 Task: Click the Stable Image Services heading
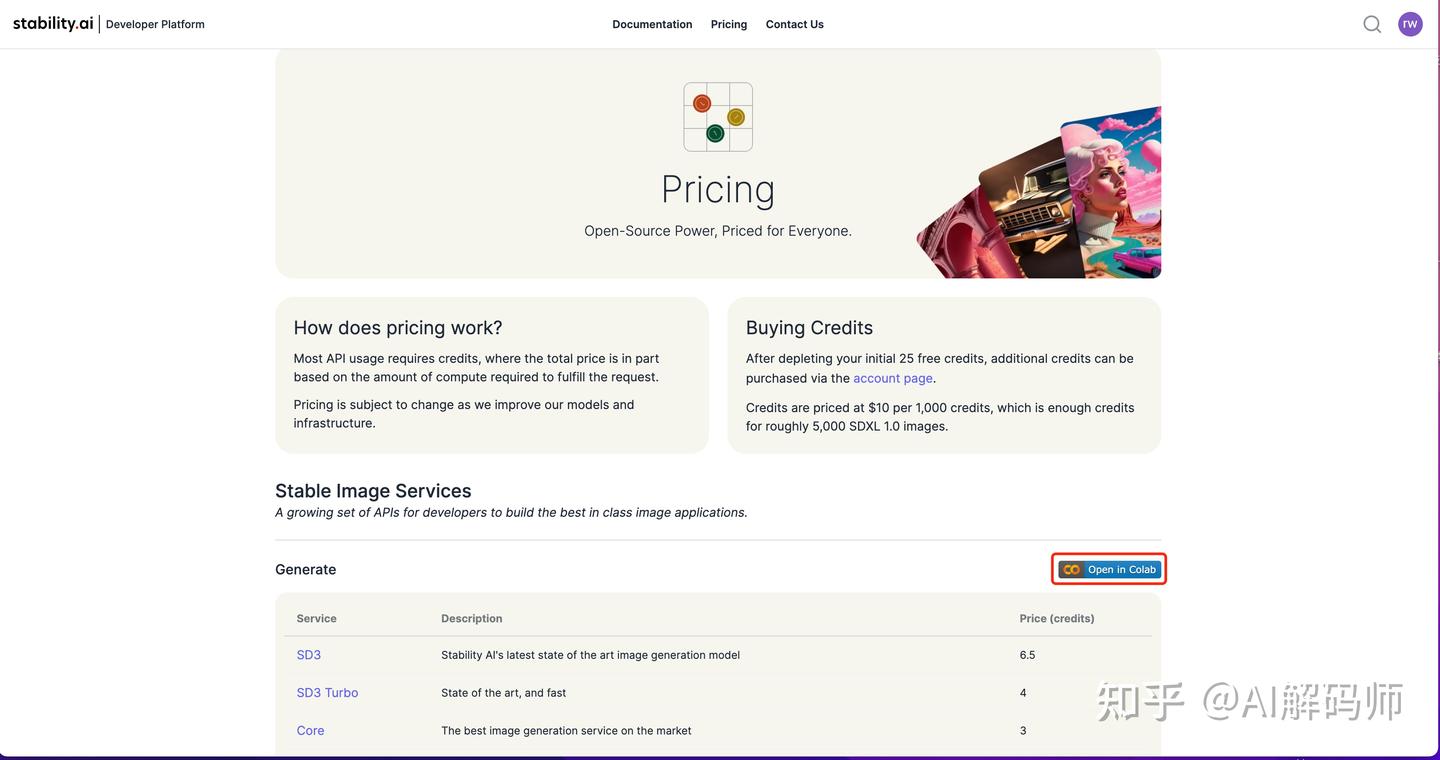[373, 491]
